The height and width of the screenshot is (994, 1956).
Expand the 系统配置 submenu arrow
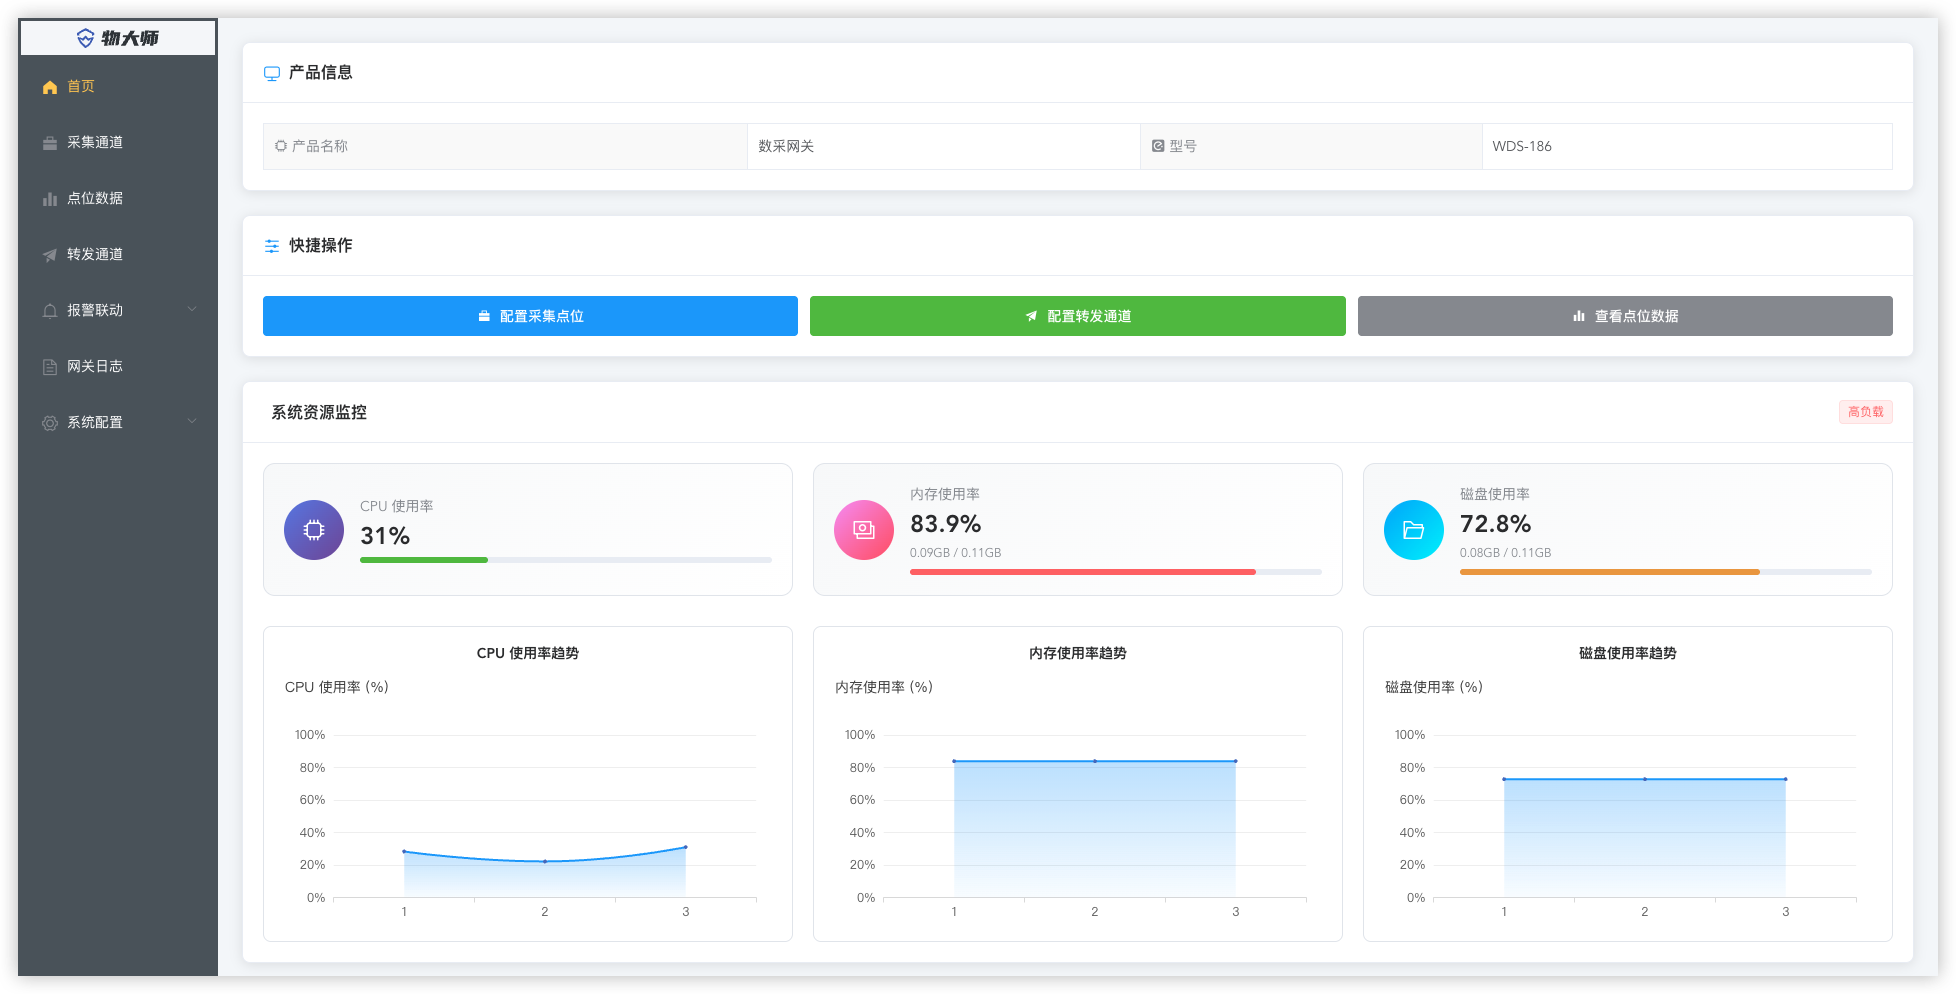192,422
